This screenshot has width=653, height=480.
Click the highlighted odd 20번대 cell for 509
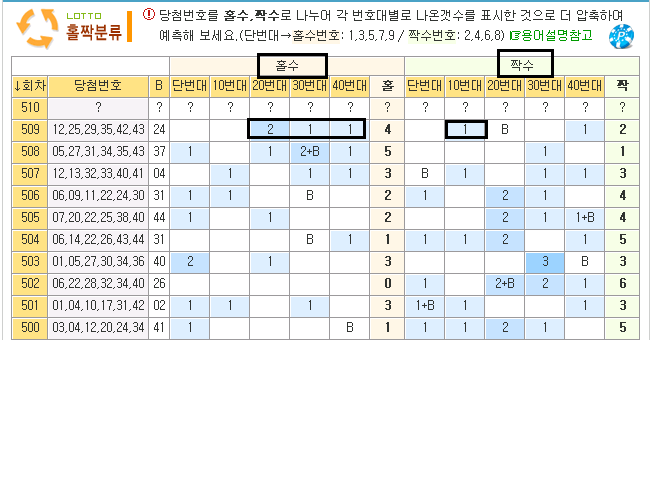[270, 129]
